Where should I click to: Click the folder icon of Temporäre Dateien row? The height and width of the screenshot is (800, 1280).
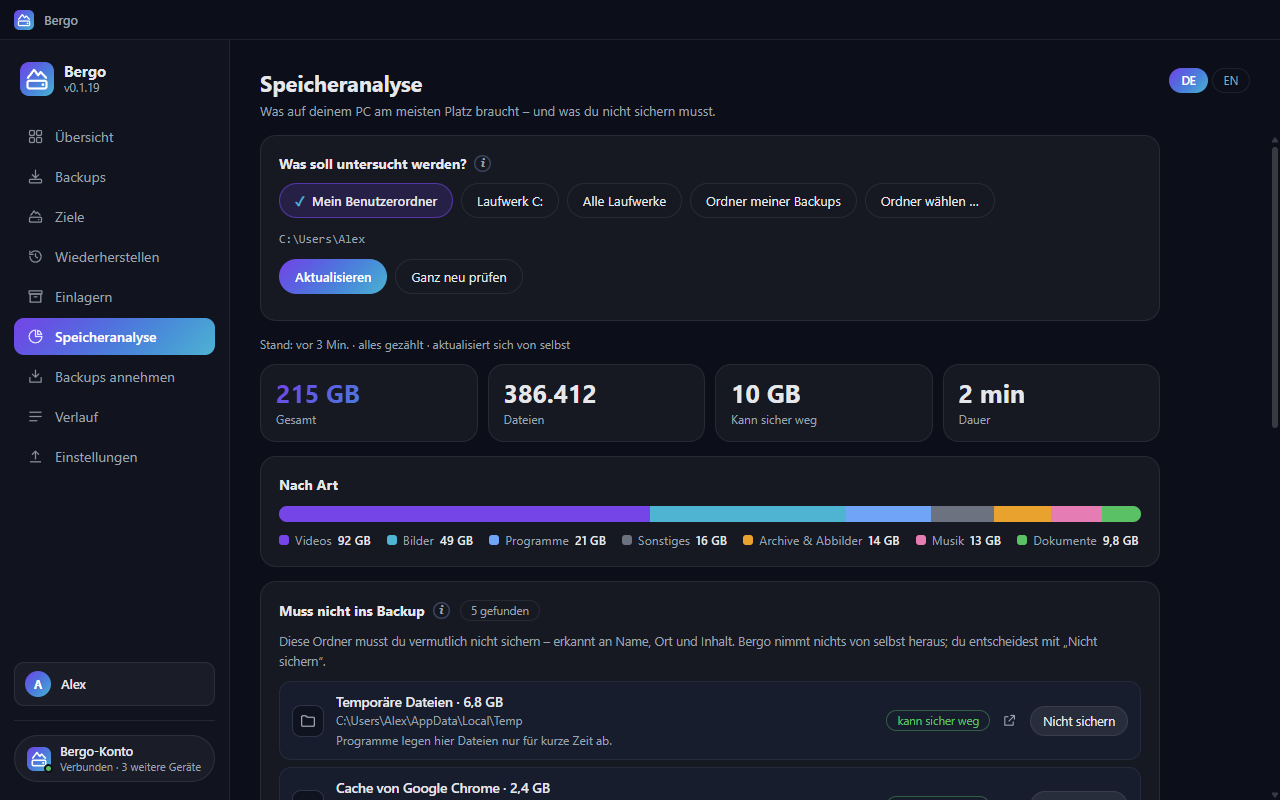[308, 721]
